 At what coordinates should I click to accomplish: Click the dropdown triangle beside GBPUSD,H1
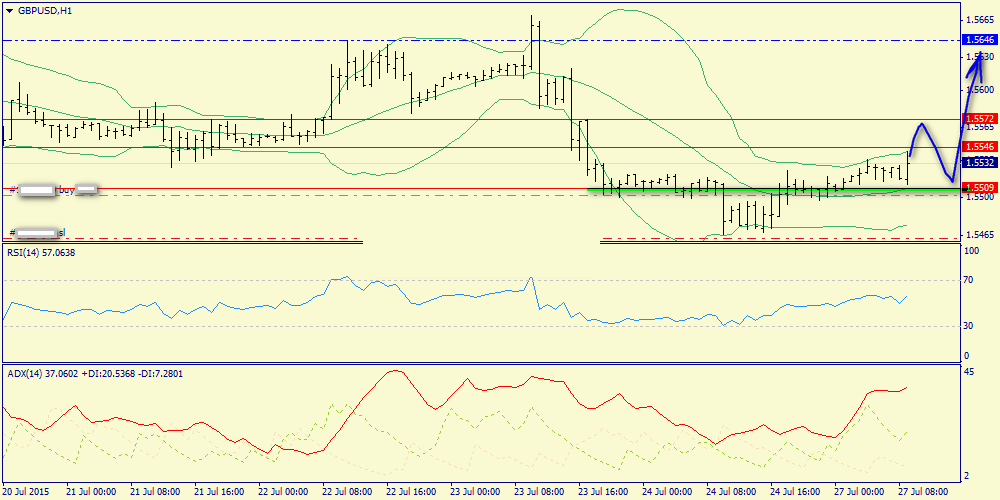9,10
